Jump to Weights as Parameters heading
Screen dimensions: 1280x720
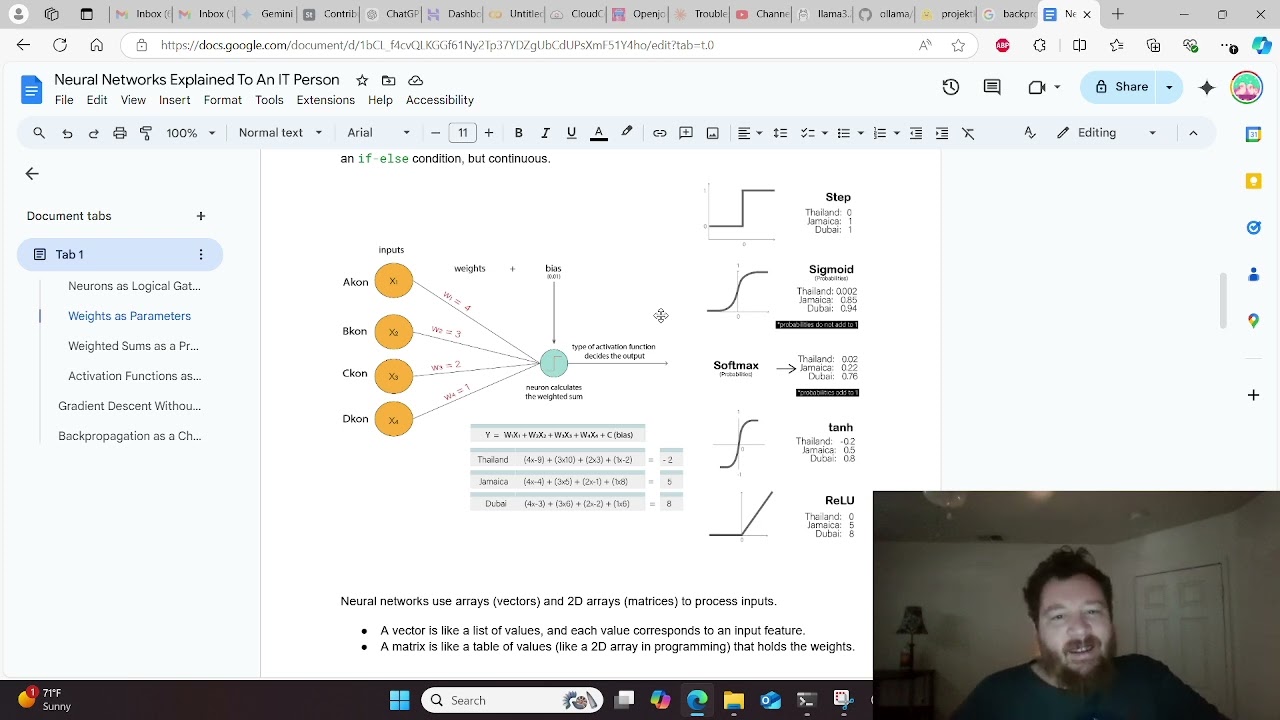coord(129,316)
